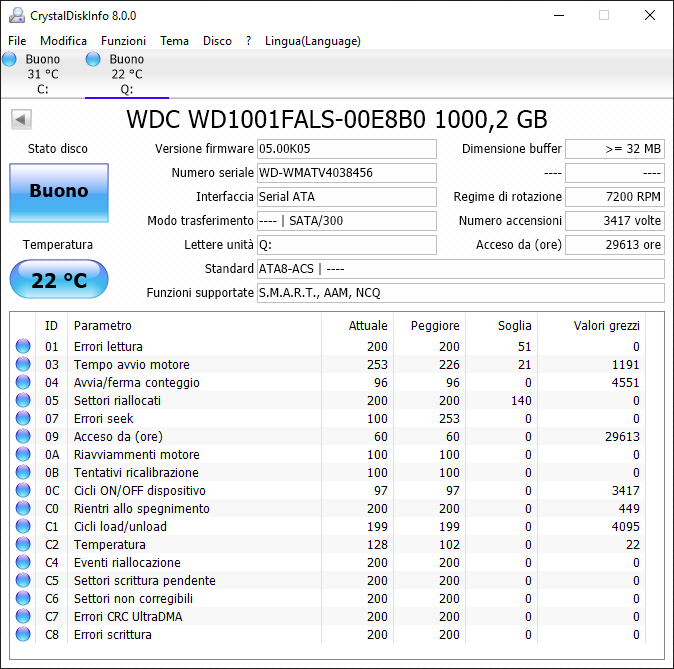Select the C: drive tab at 31 °C

pos(42,74)
